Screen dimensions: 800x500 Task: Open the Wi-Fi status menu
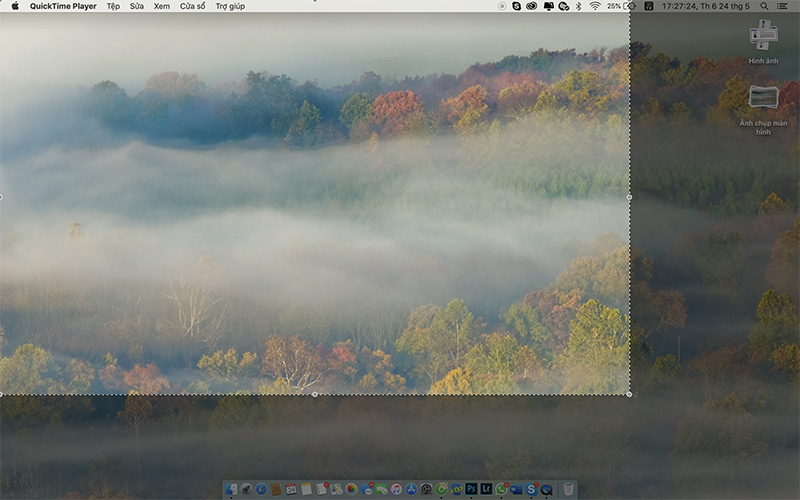pos(595,6)
